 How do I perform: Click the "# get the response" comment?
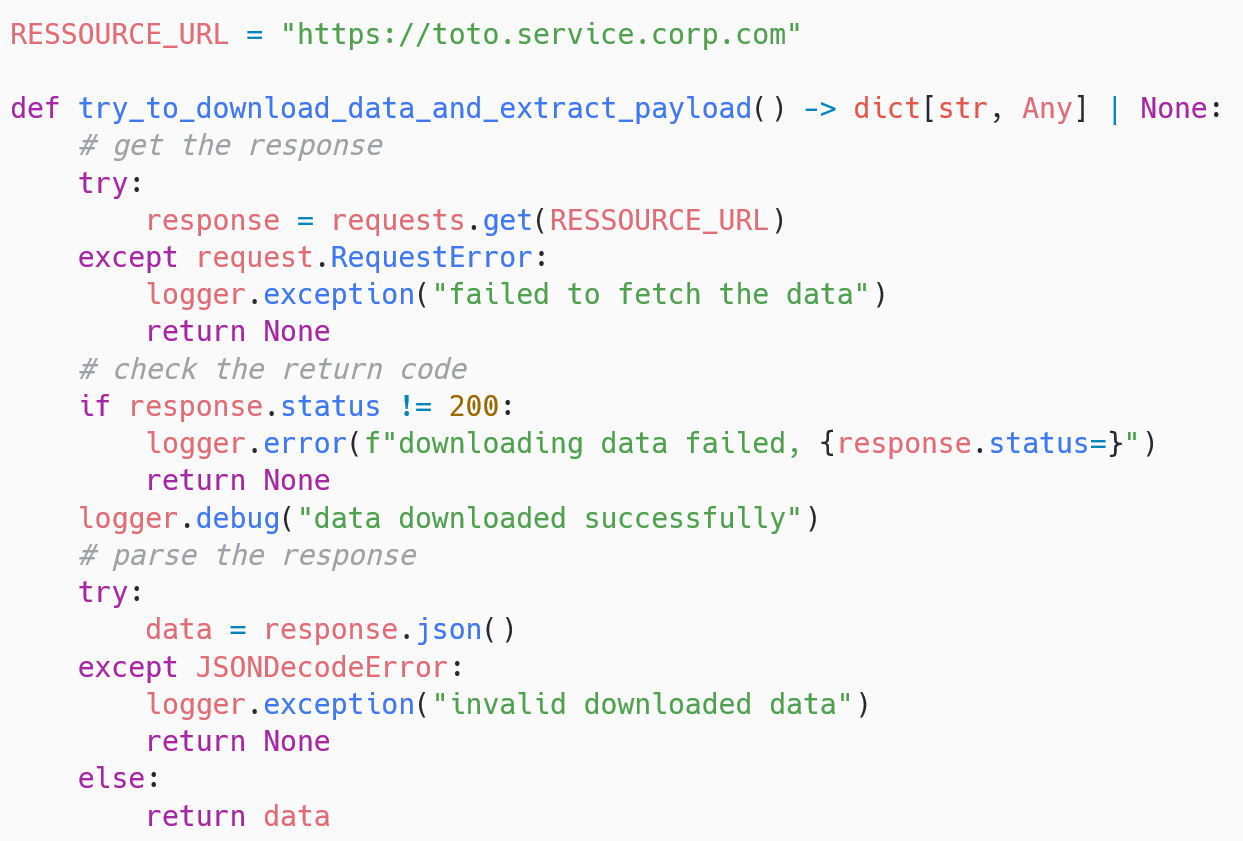tap(230, 146)
